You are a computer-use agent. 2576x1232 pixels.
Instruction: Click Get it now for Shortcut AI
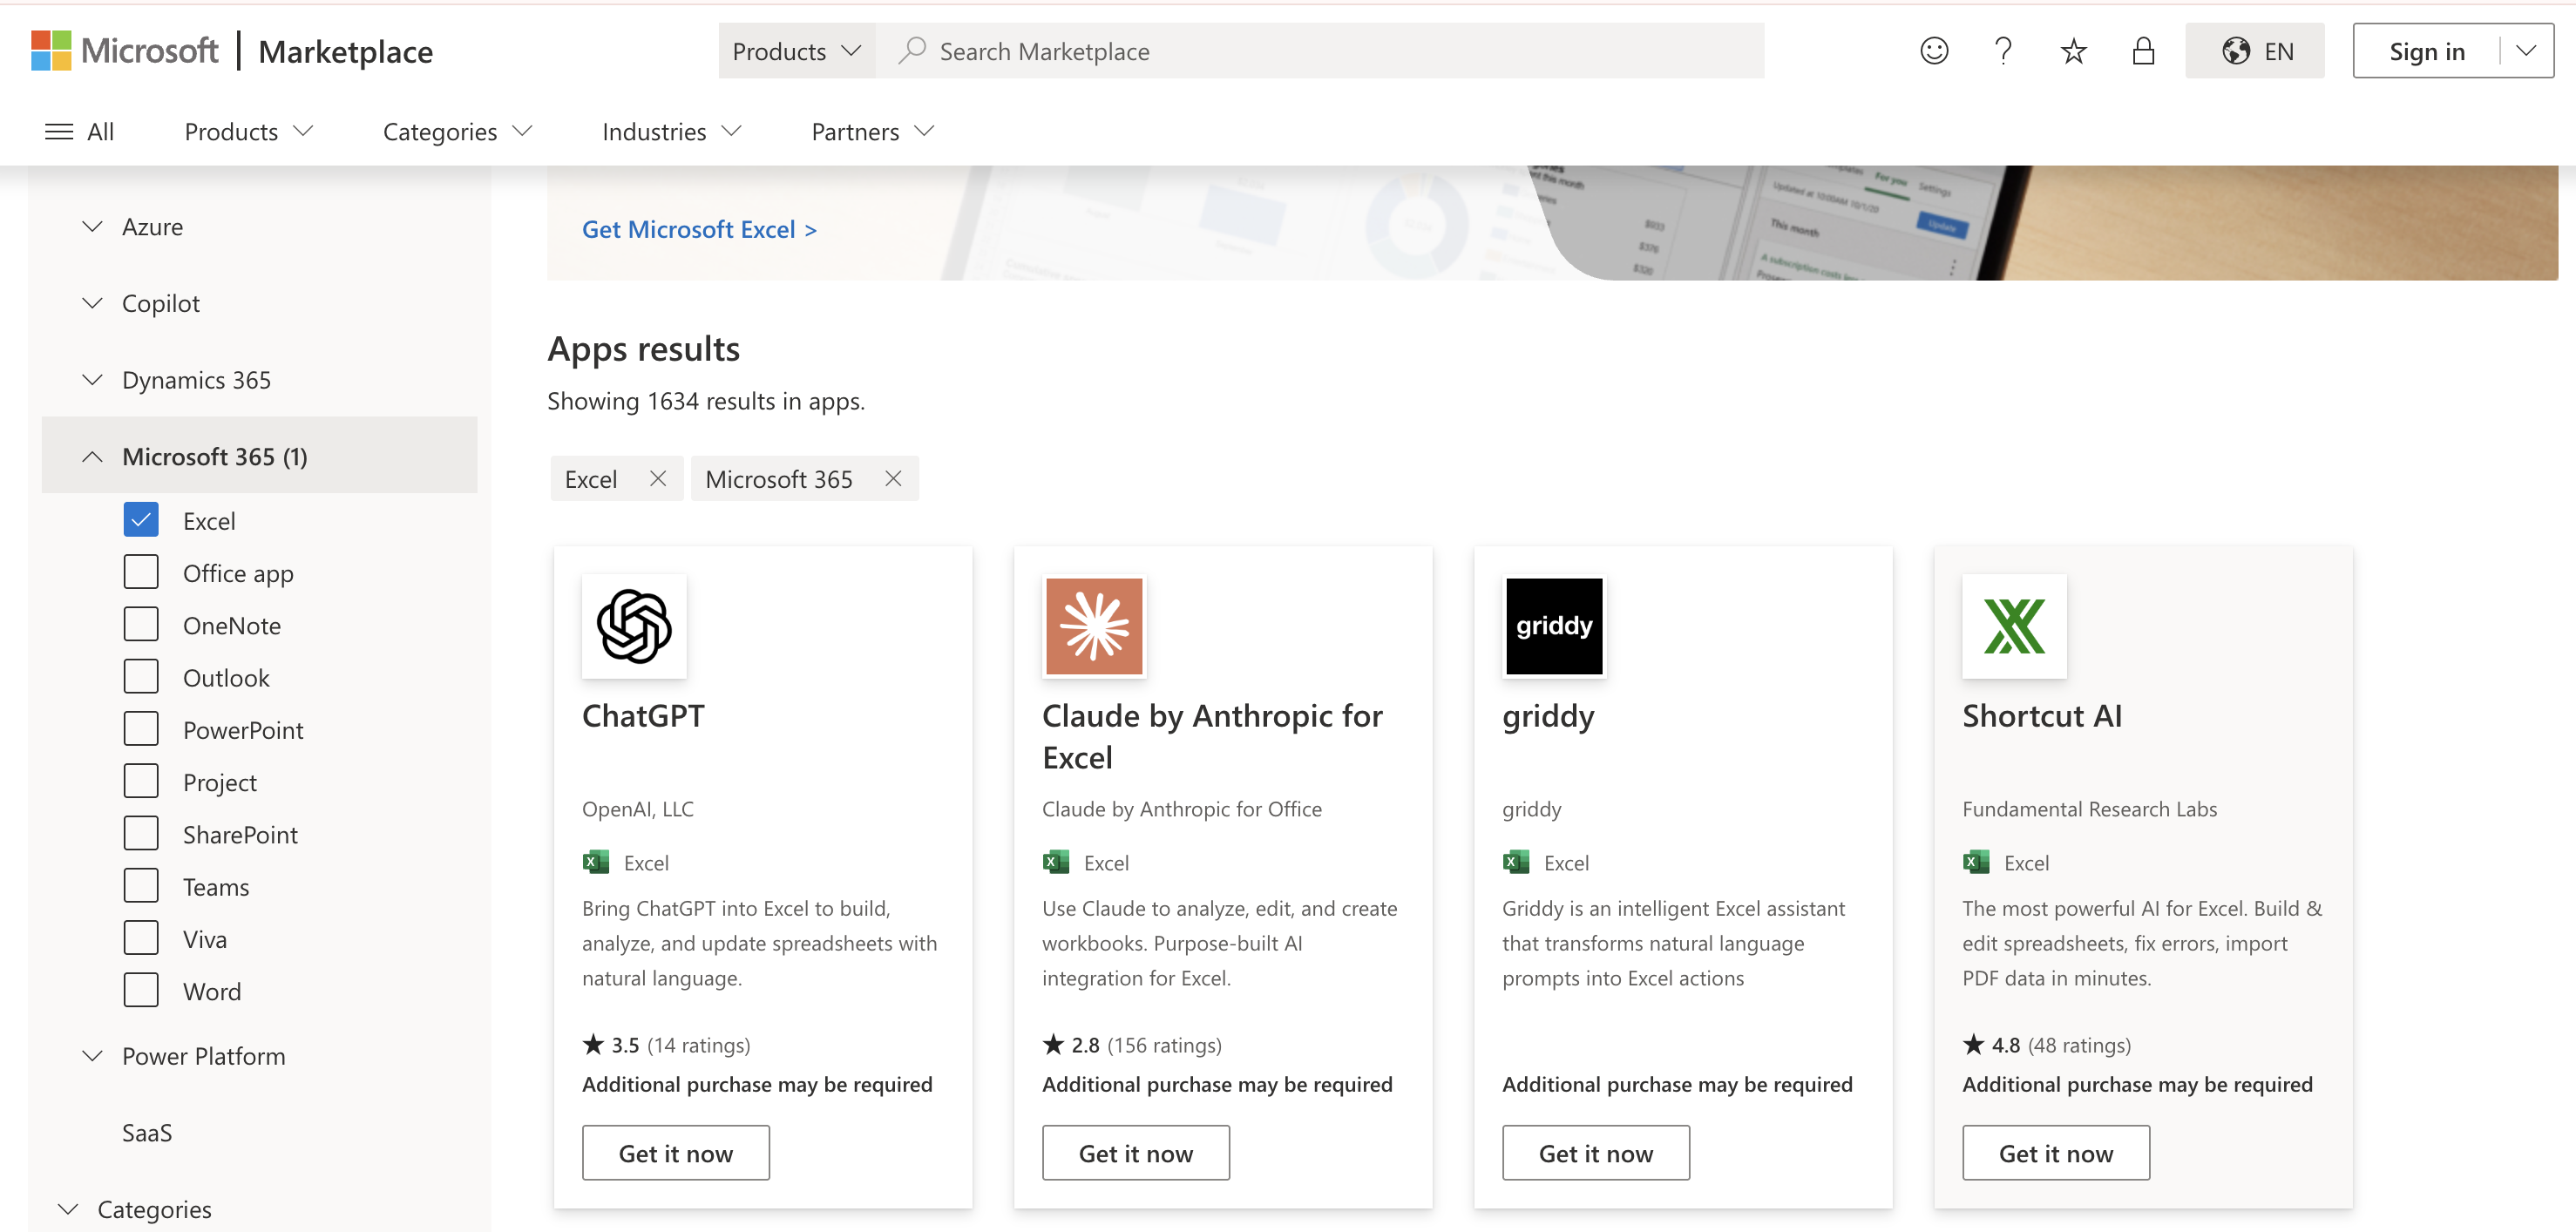pyautogui.click(x=2055, y=1153)
